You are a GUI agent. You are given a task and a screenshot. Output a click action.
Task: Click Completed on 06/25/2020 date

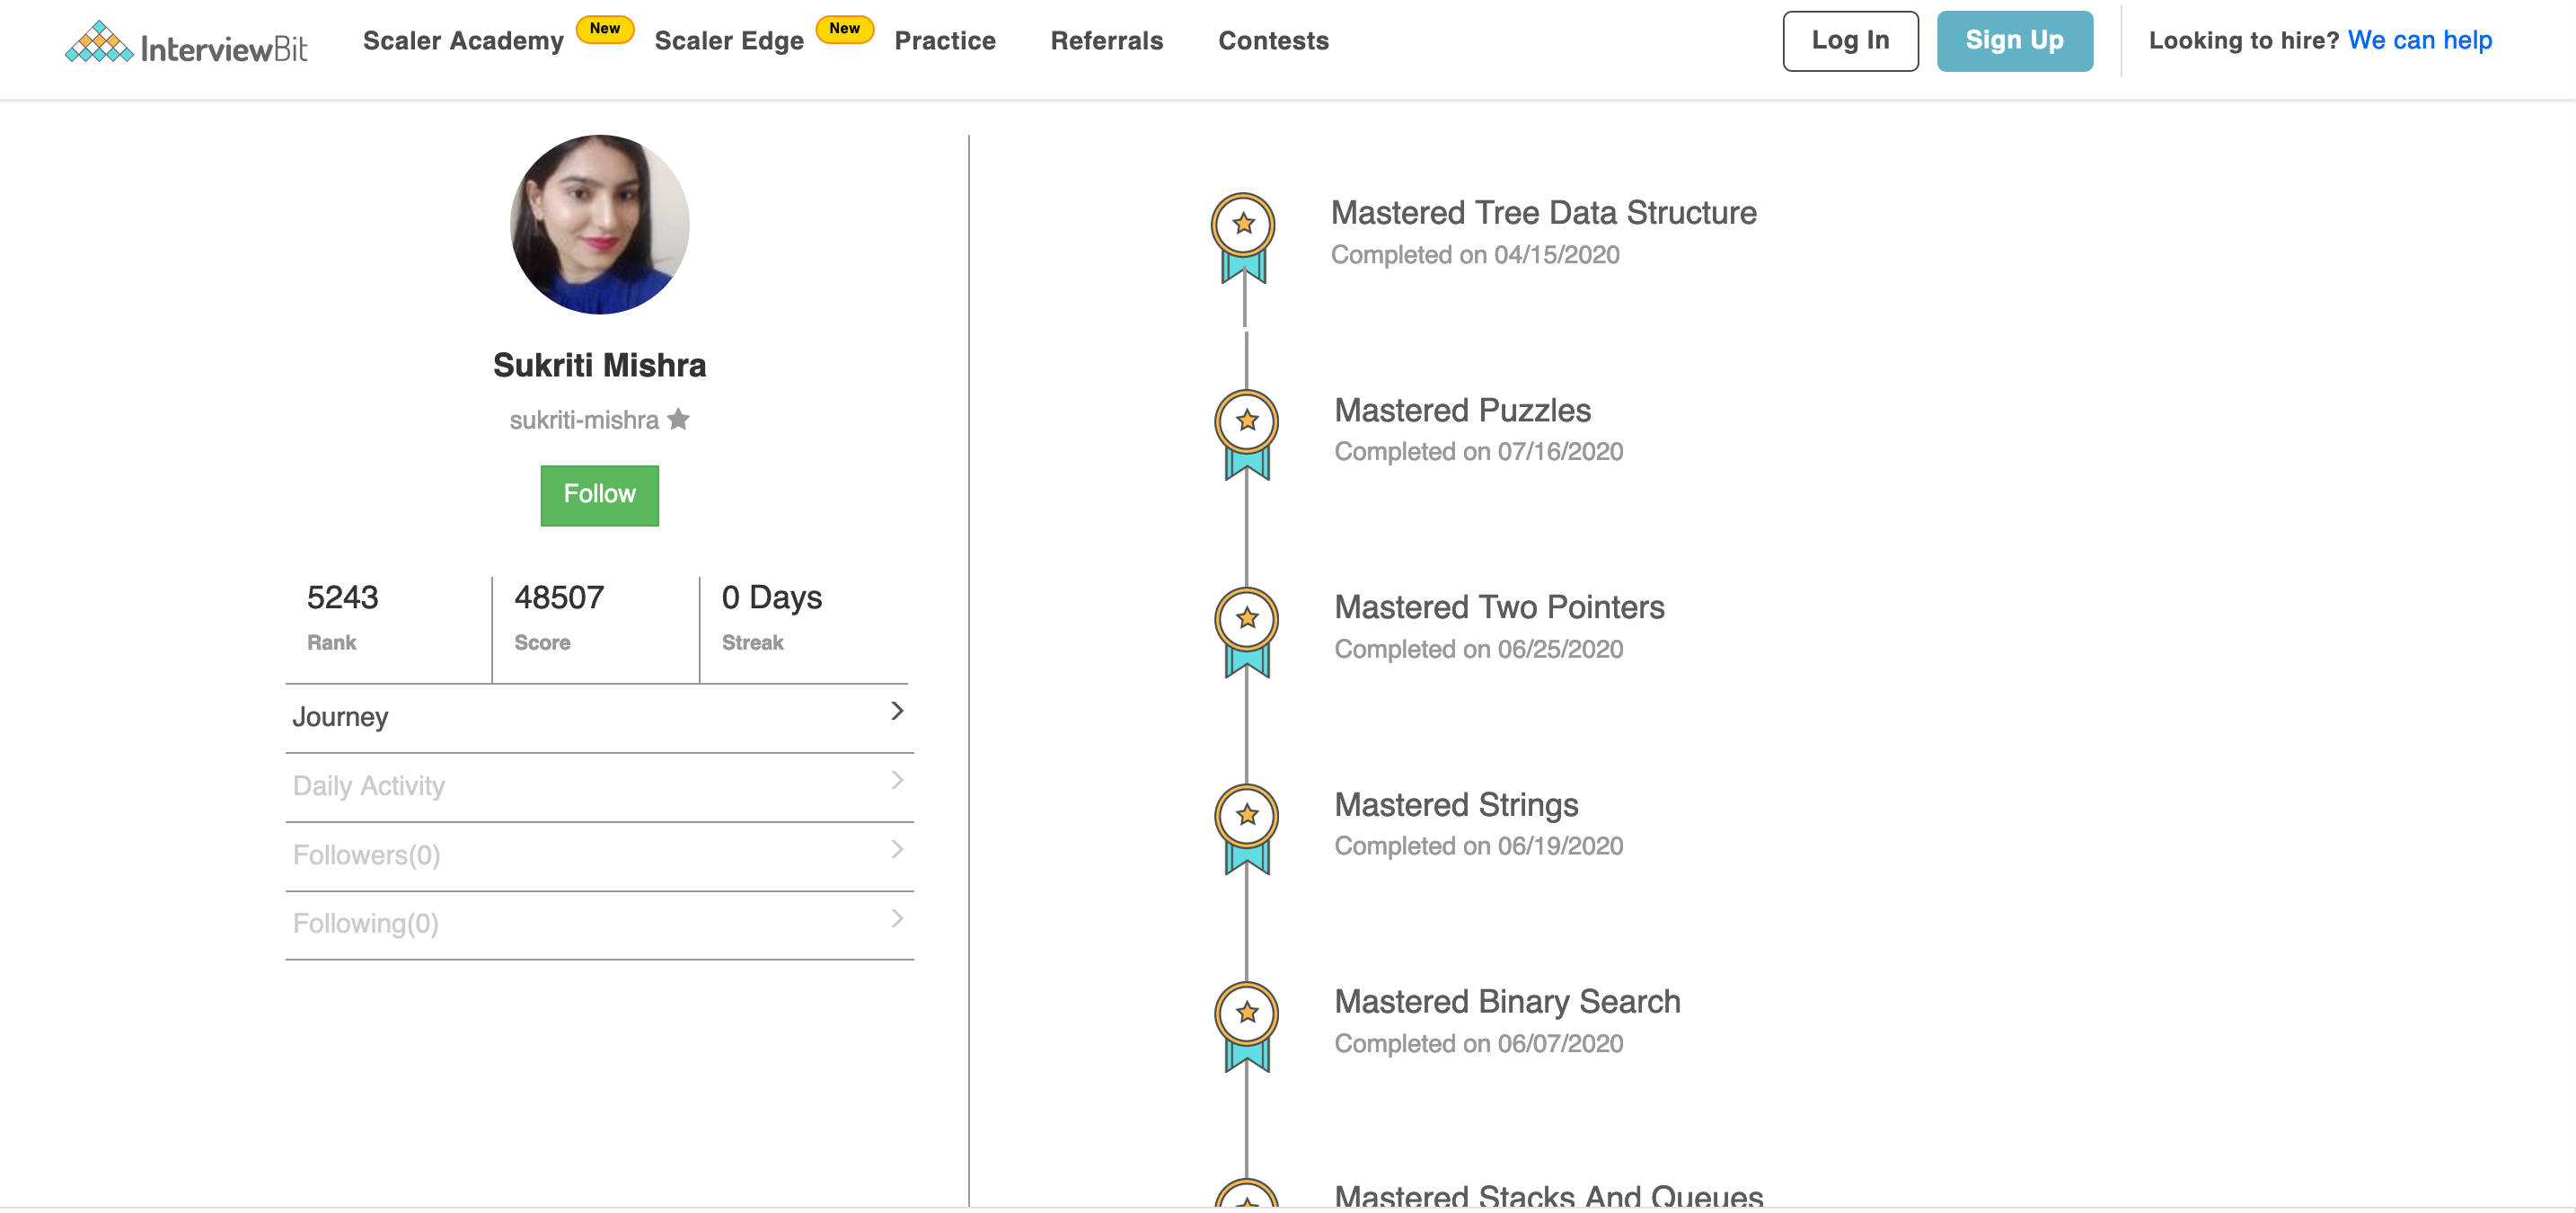(x=1479, y=650)
